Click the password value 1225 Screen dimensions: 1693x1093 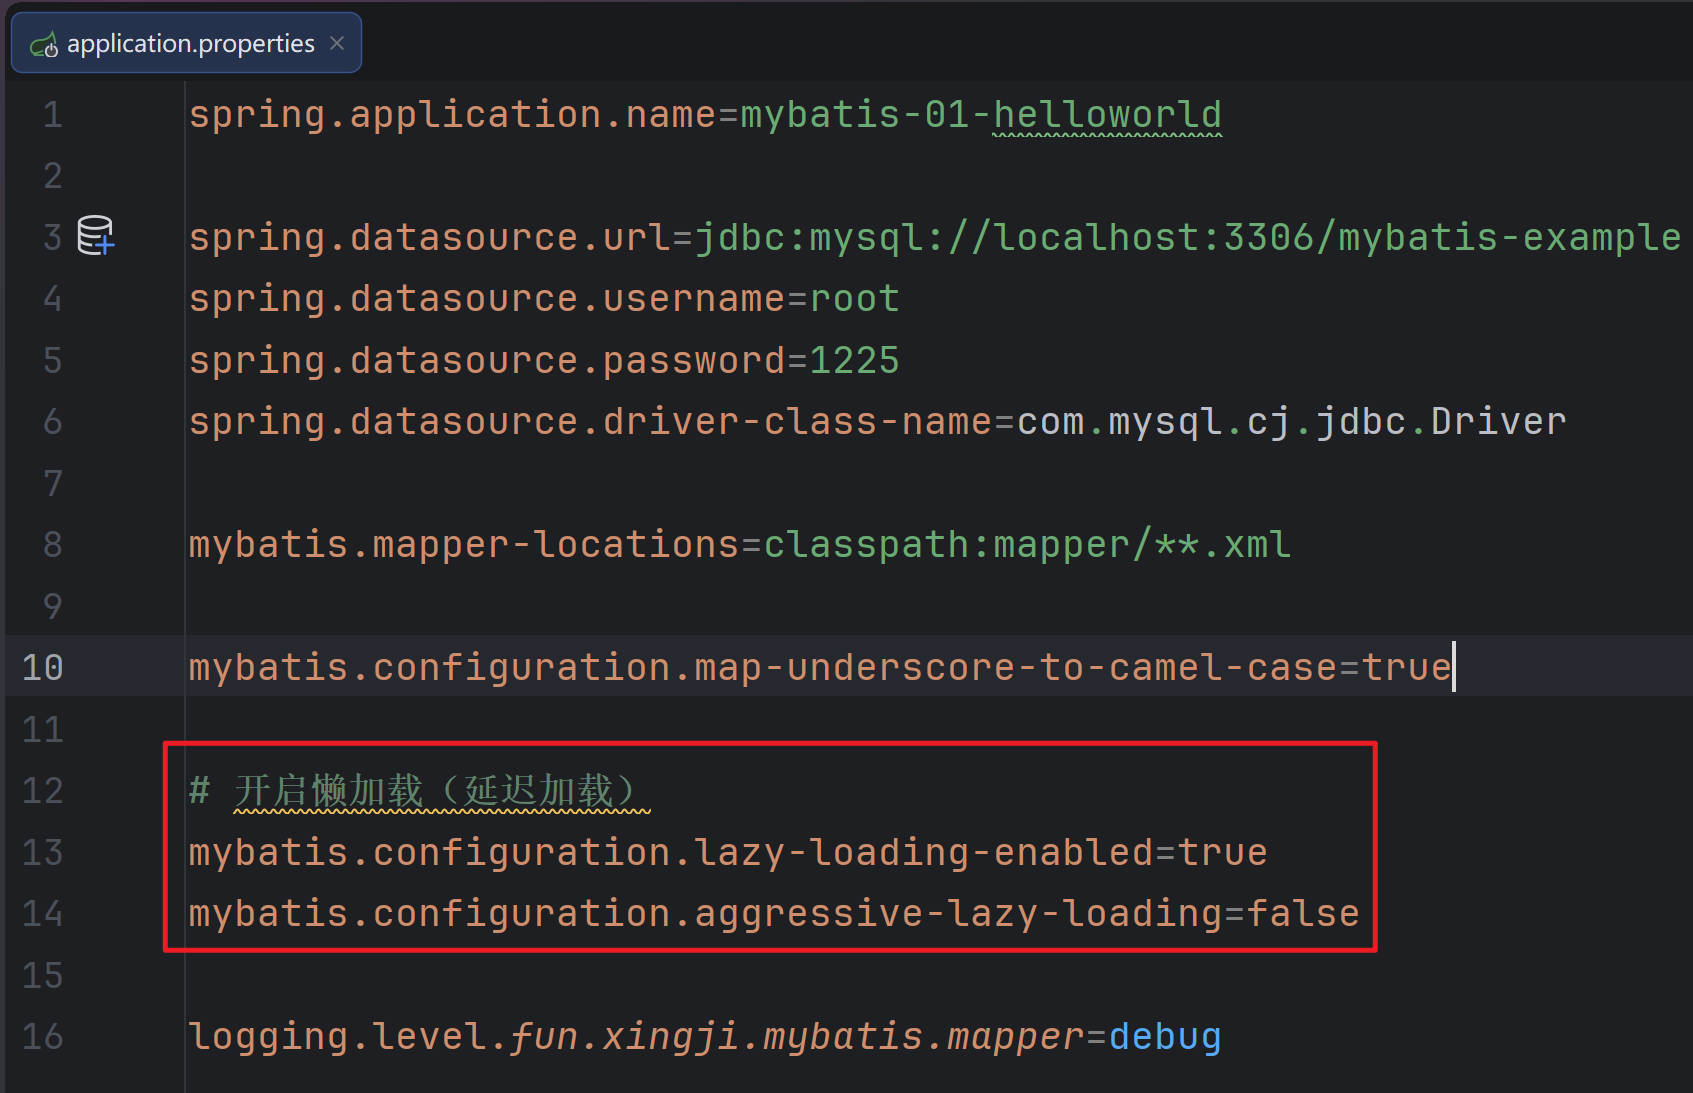coord(854,361)
